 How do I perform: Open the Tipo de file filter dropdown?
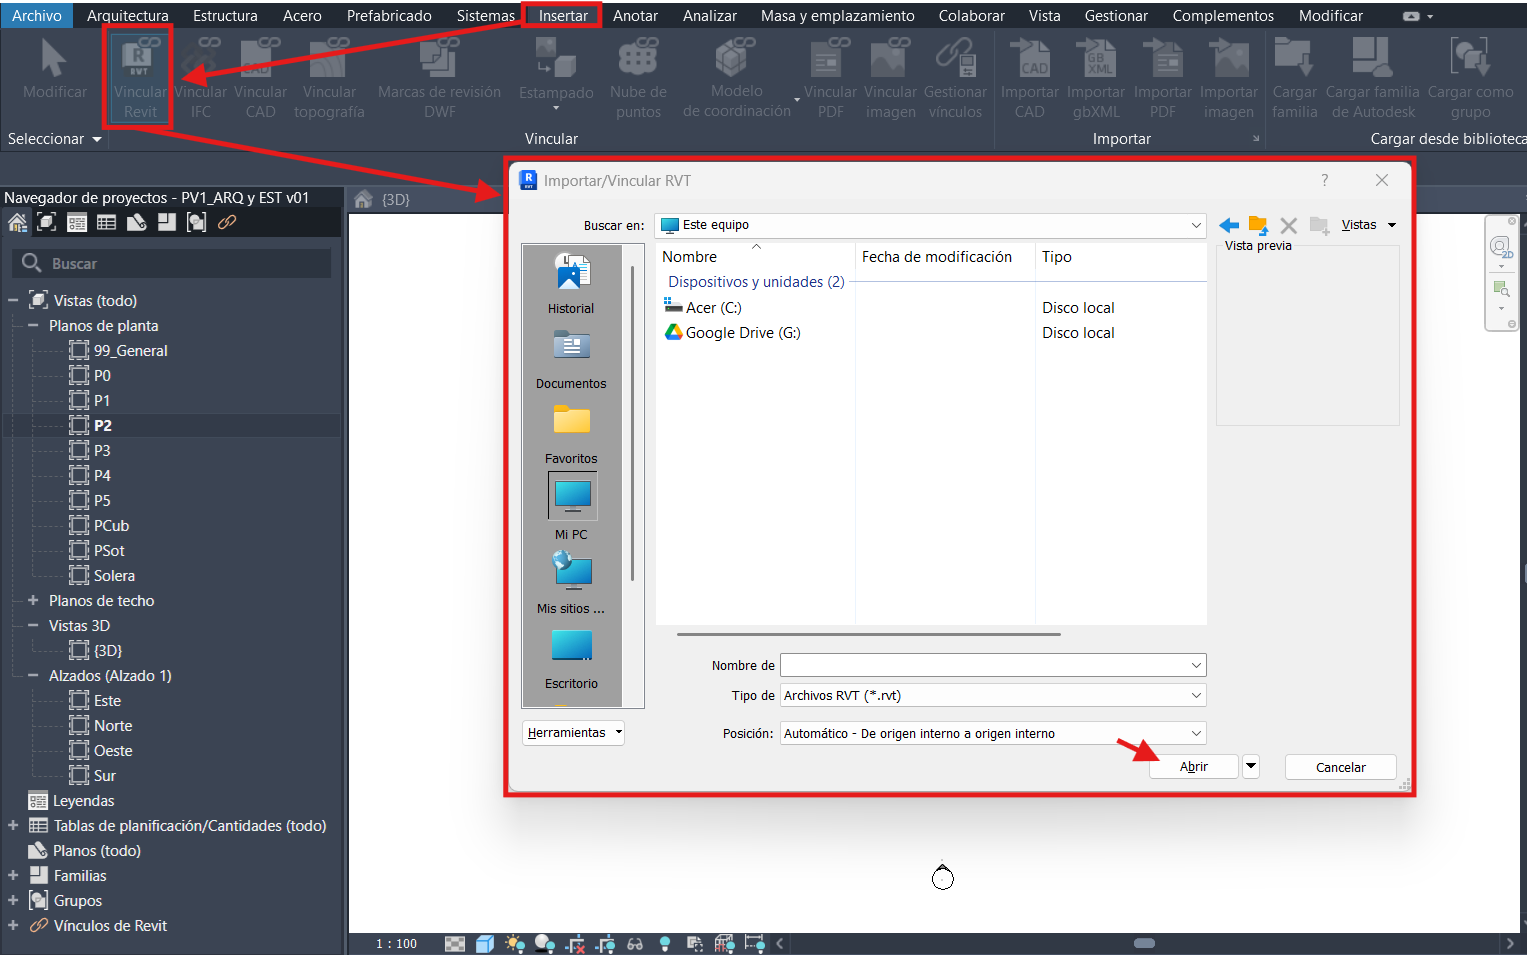[x=992, y=696]
